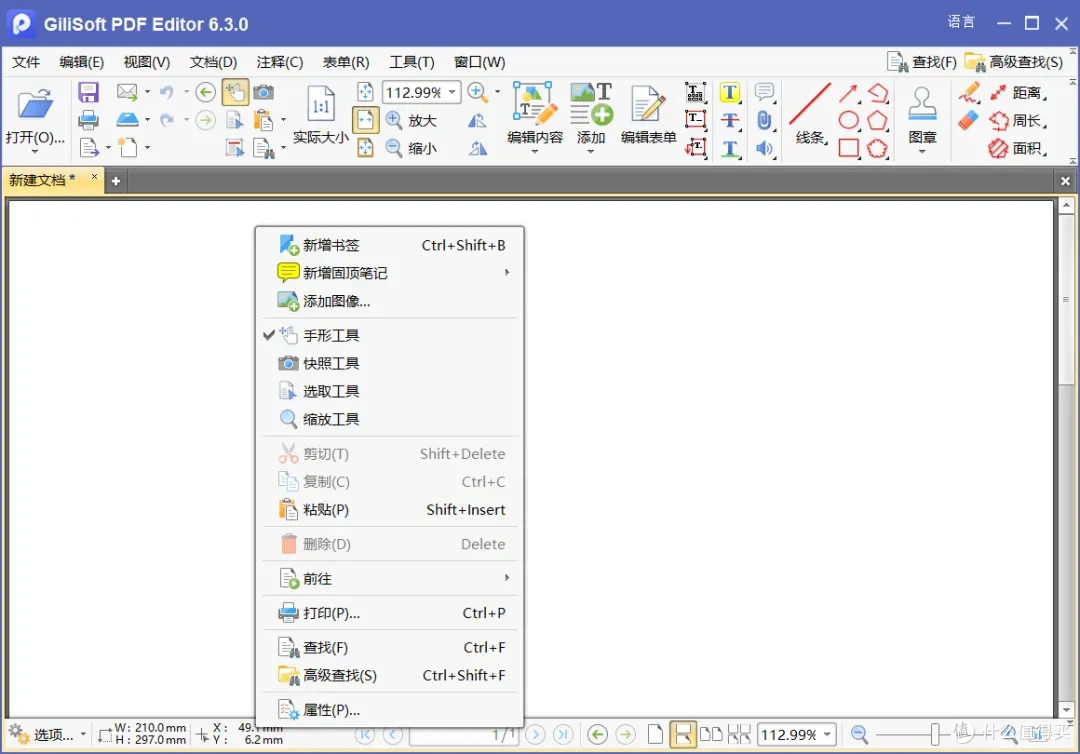Activate the eraser annotation tool
Image resolution: width=1080 pixels, height=754 pixels.
(966, 120)
